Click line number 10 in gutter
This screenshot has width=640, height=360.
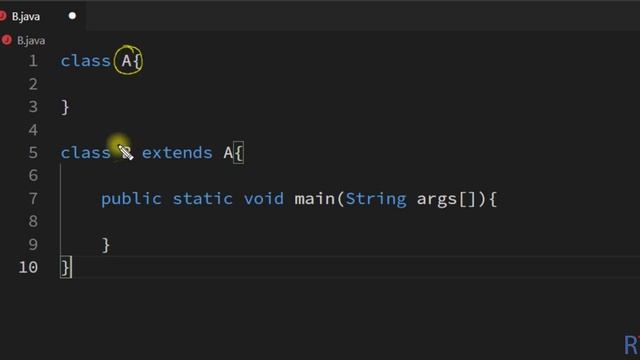tap(28, 267)
